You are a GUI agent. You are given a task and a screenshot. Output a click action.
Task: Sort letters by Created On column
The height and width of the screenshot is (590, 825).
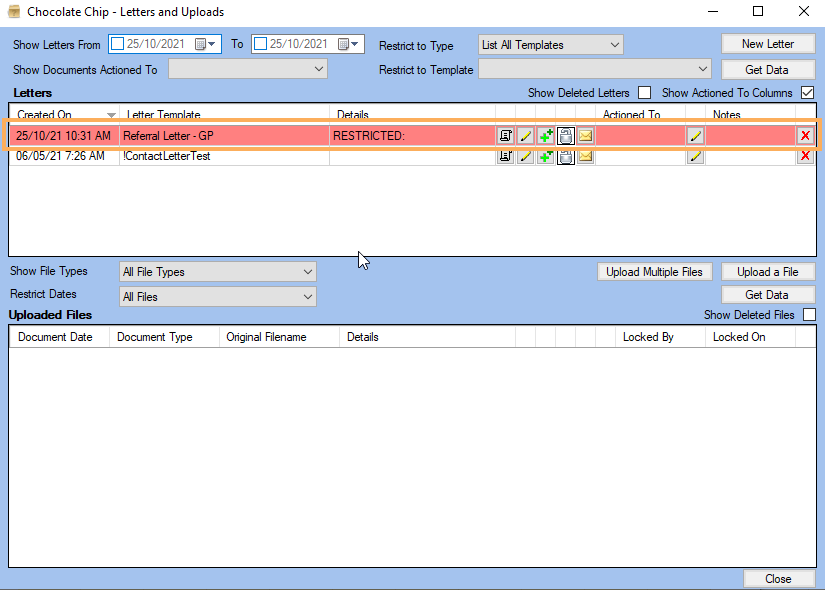coord(64,114)
